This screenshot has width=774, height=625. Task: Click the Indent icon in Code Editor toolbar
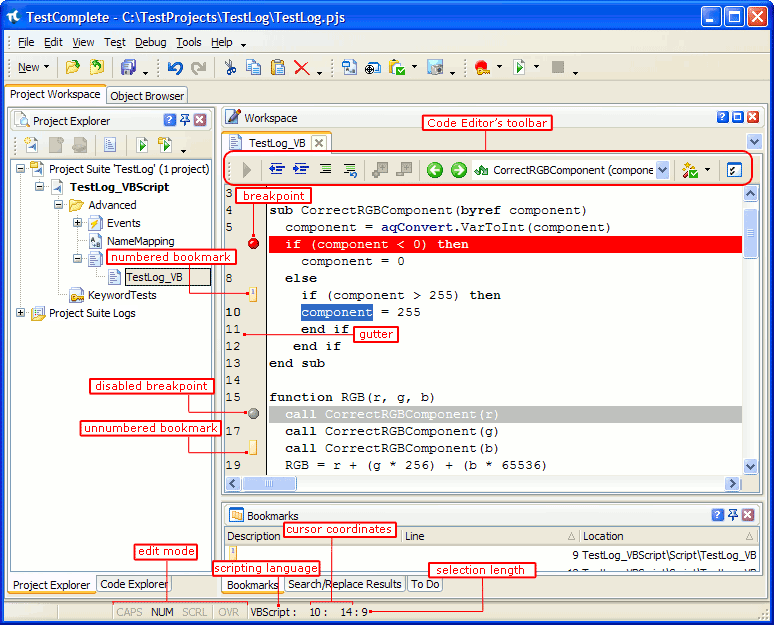click(301, 169)
